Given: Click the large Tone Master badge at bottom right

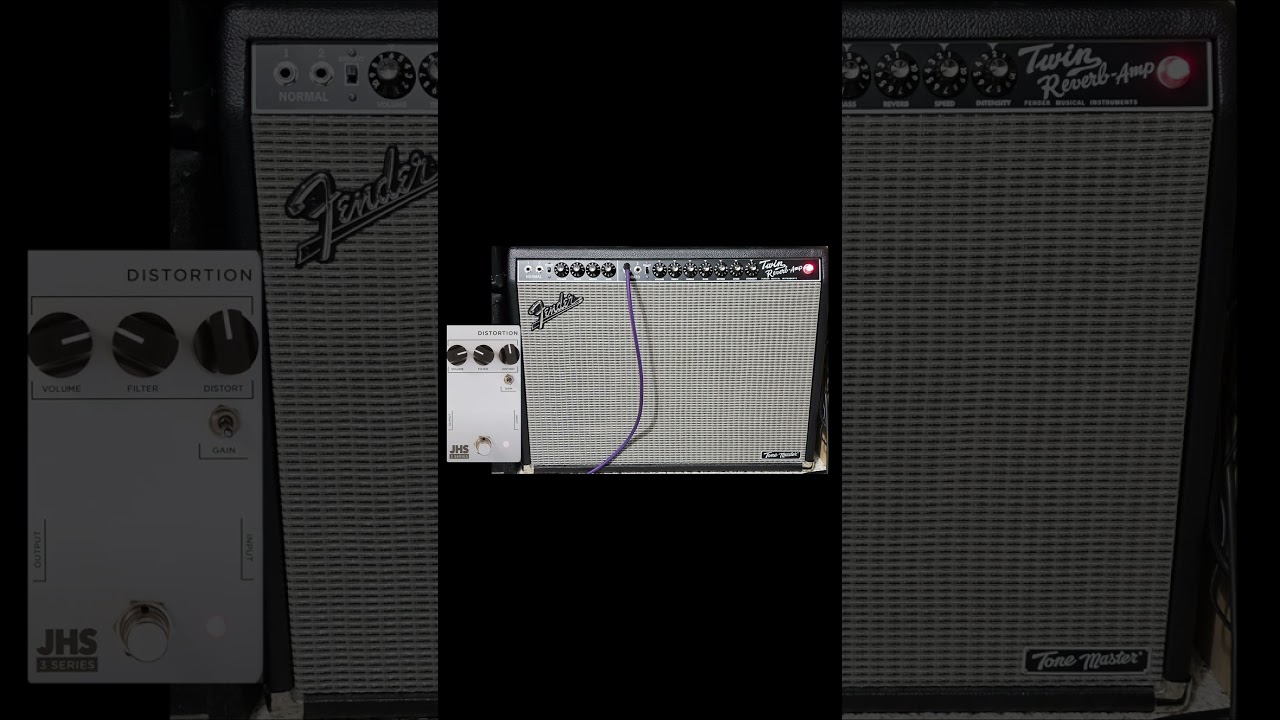Looking at the screenshot, I should coord(1086,660).
